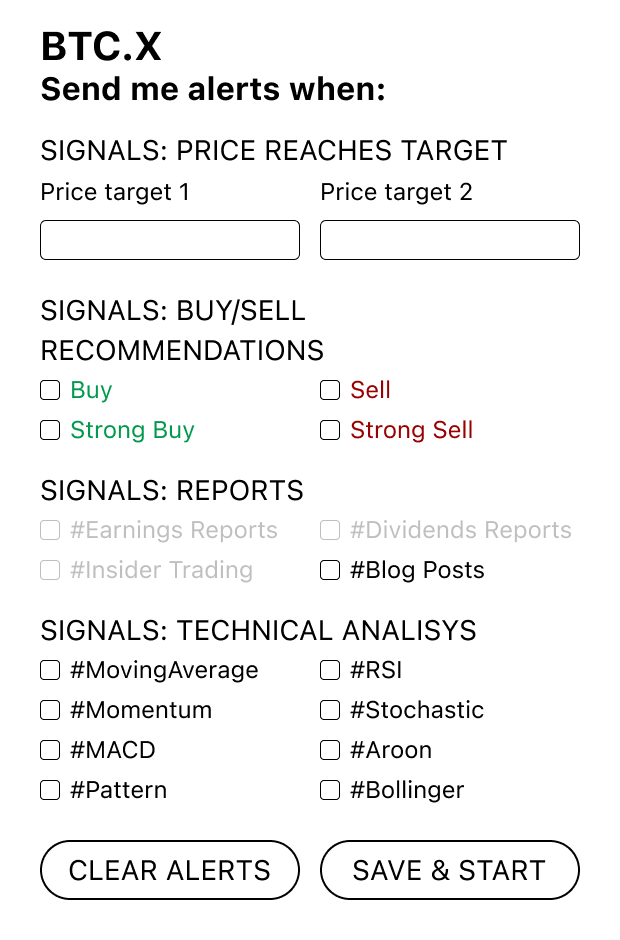Image resolution: width=620 pixels, height=940 pixels.
Task: Enable the Sell recommendation alert
Action: 330,390
